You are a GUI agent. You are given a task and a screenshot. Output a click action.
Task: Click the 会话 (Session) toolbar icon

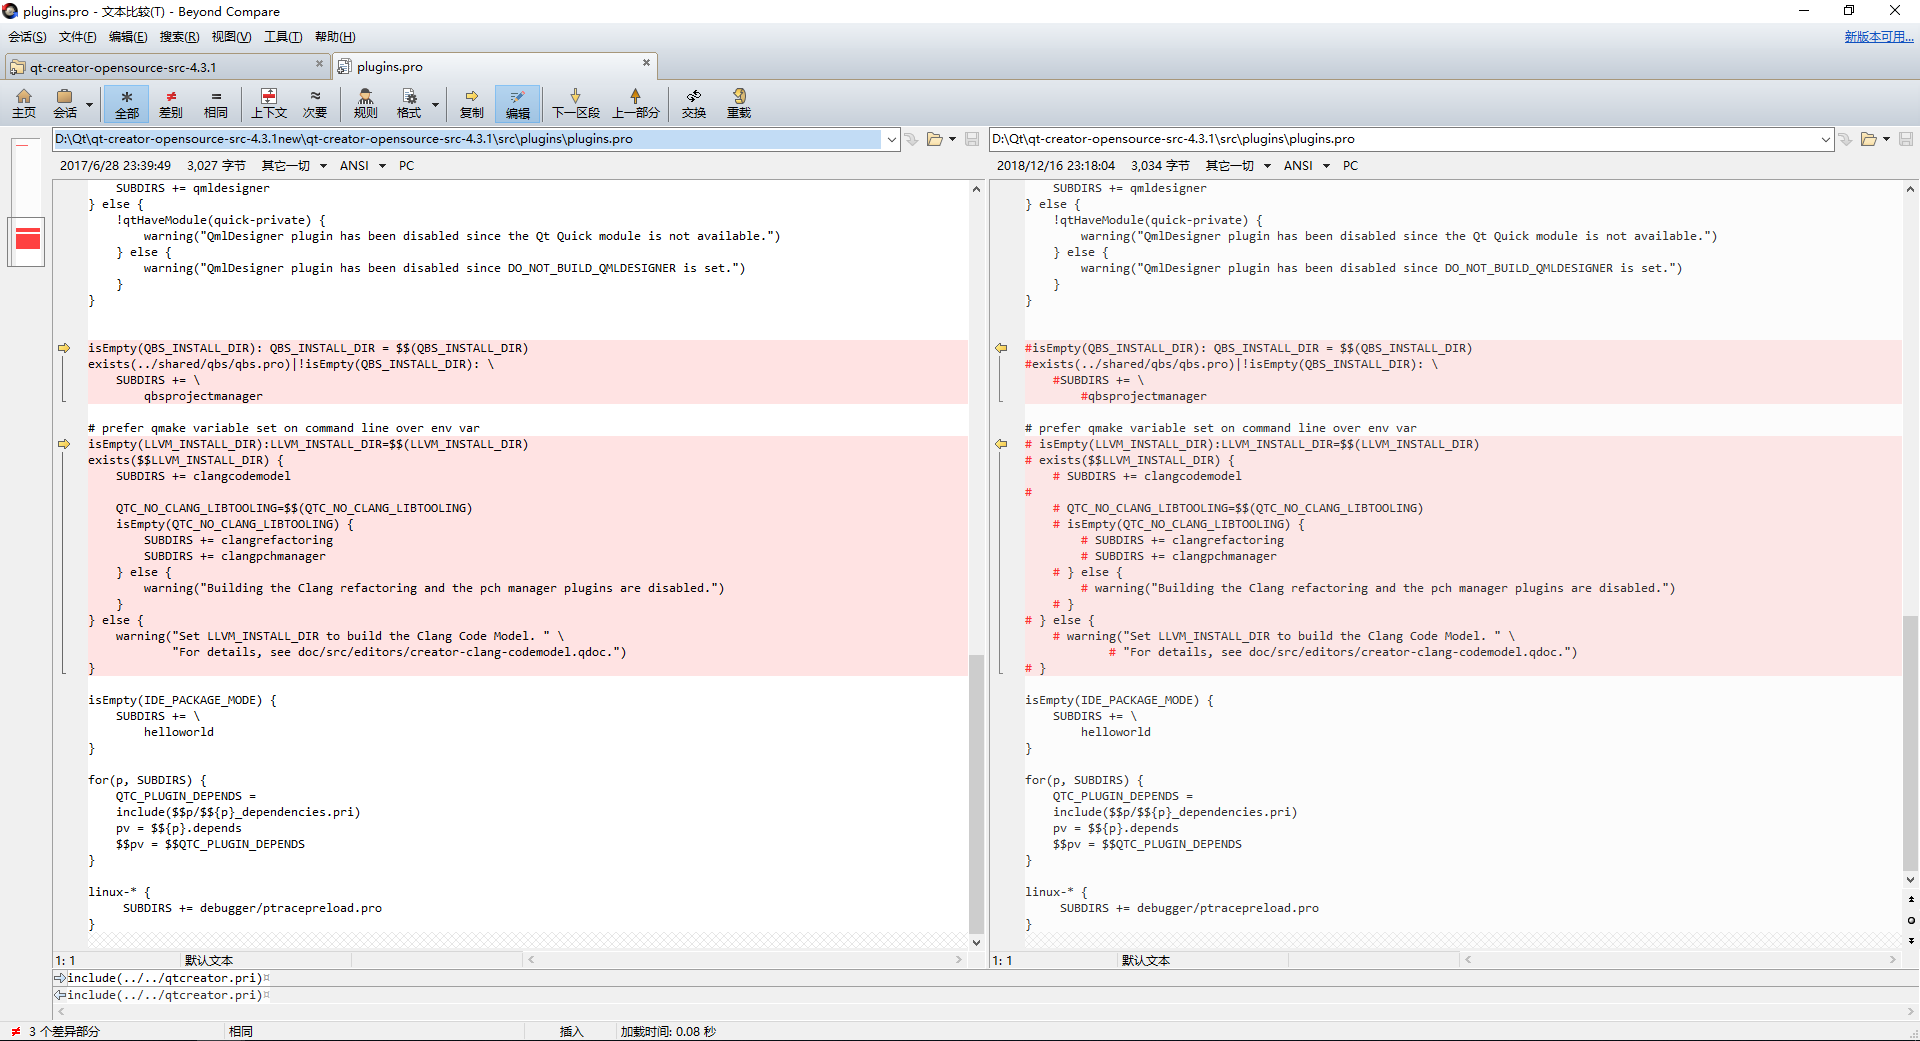coord(62,104)
